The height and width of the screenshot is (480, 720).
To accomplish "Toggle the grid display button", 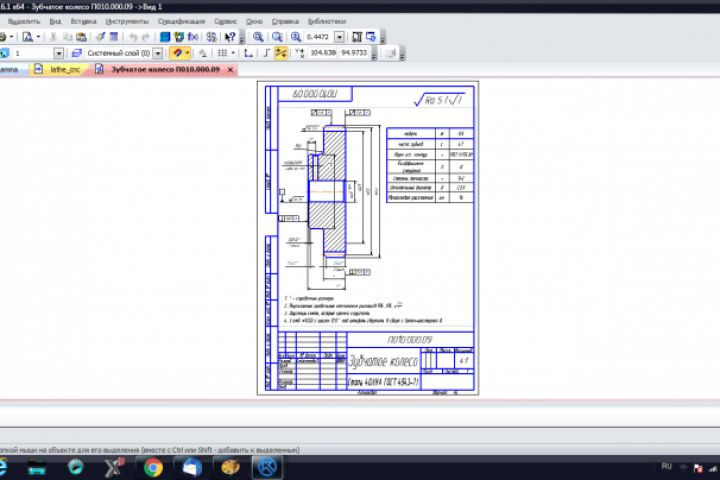I will pyautogui.click(x=222, y=52).
